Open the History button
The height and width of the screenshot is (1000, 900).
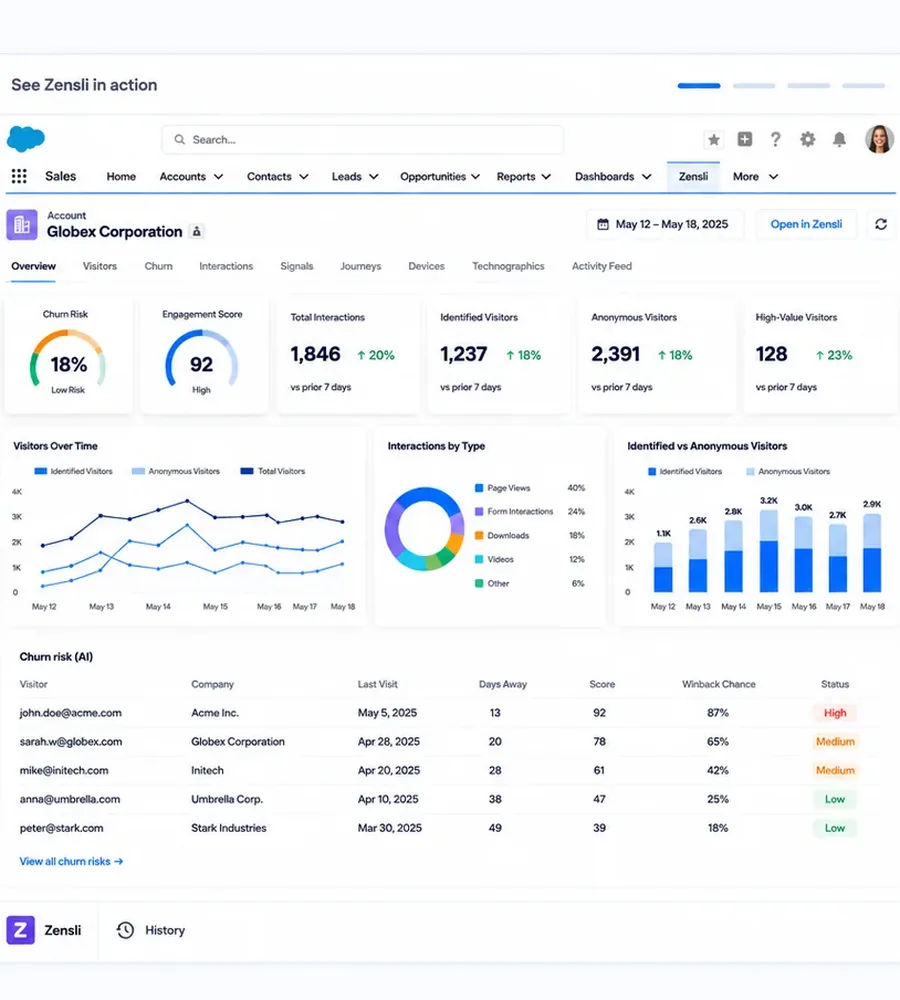tap(151, 930)
